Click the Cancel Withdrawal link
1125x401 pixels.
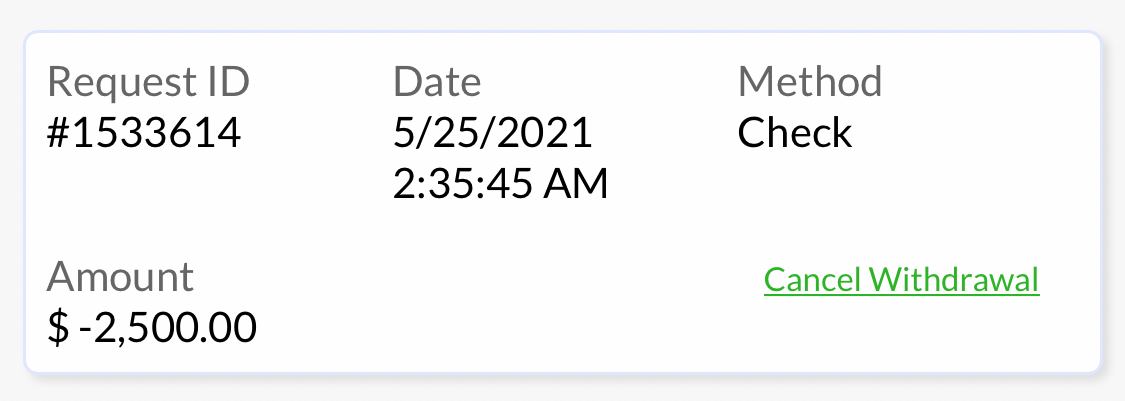pyautogui.click(x=901, y=280)
